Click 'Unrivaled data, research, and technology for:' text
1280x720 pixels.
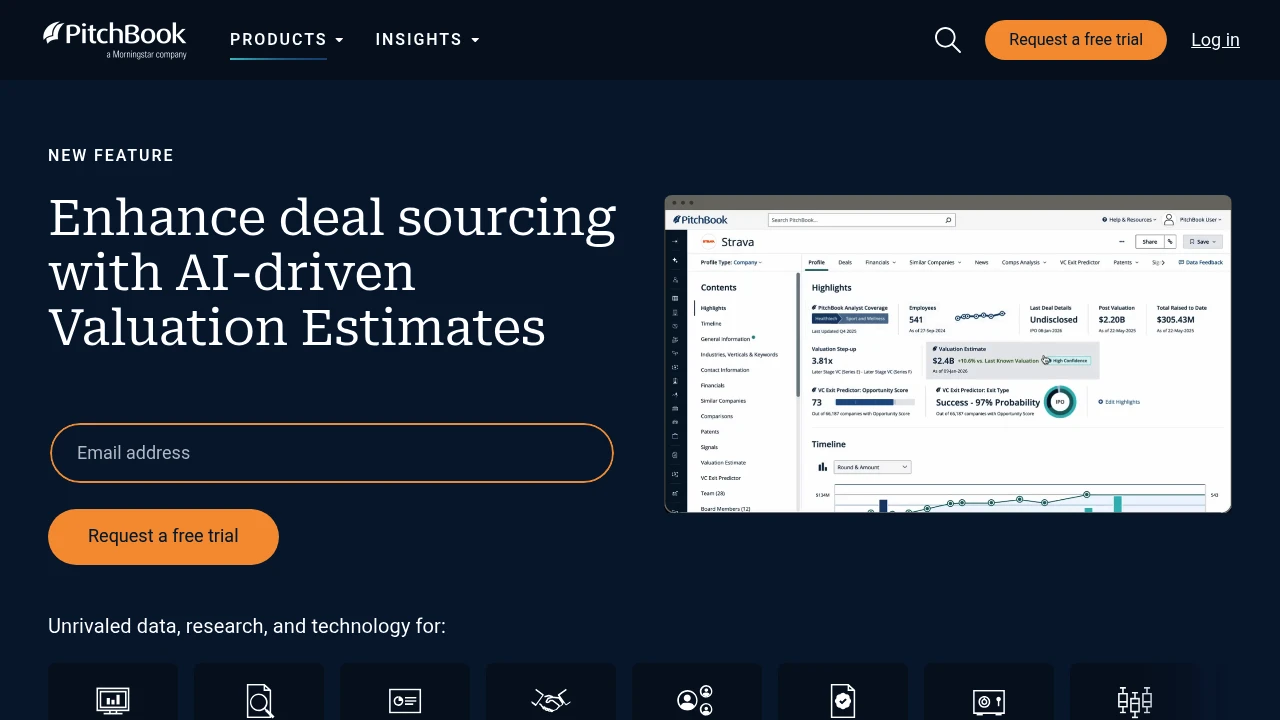coord(247,626)
